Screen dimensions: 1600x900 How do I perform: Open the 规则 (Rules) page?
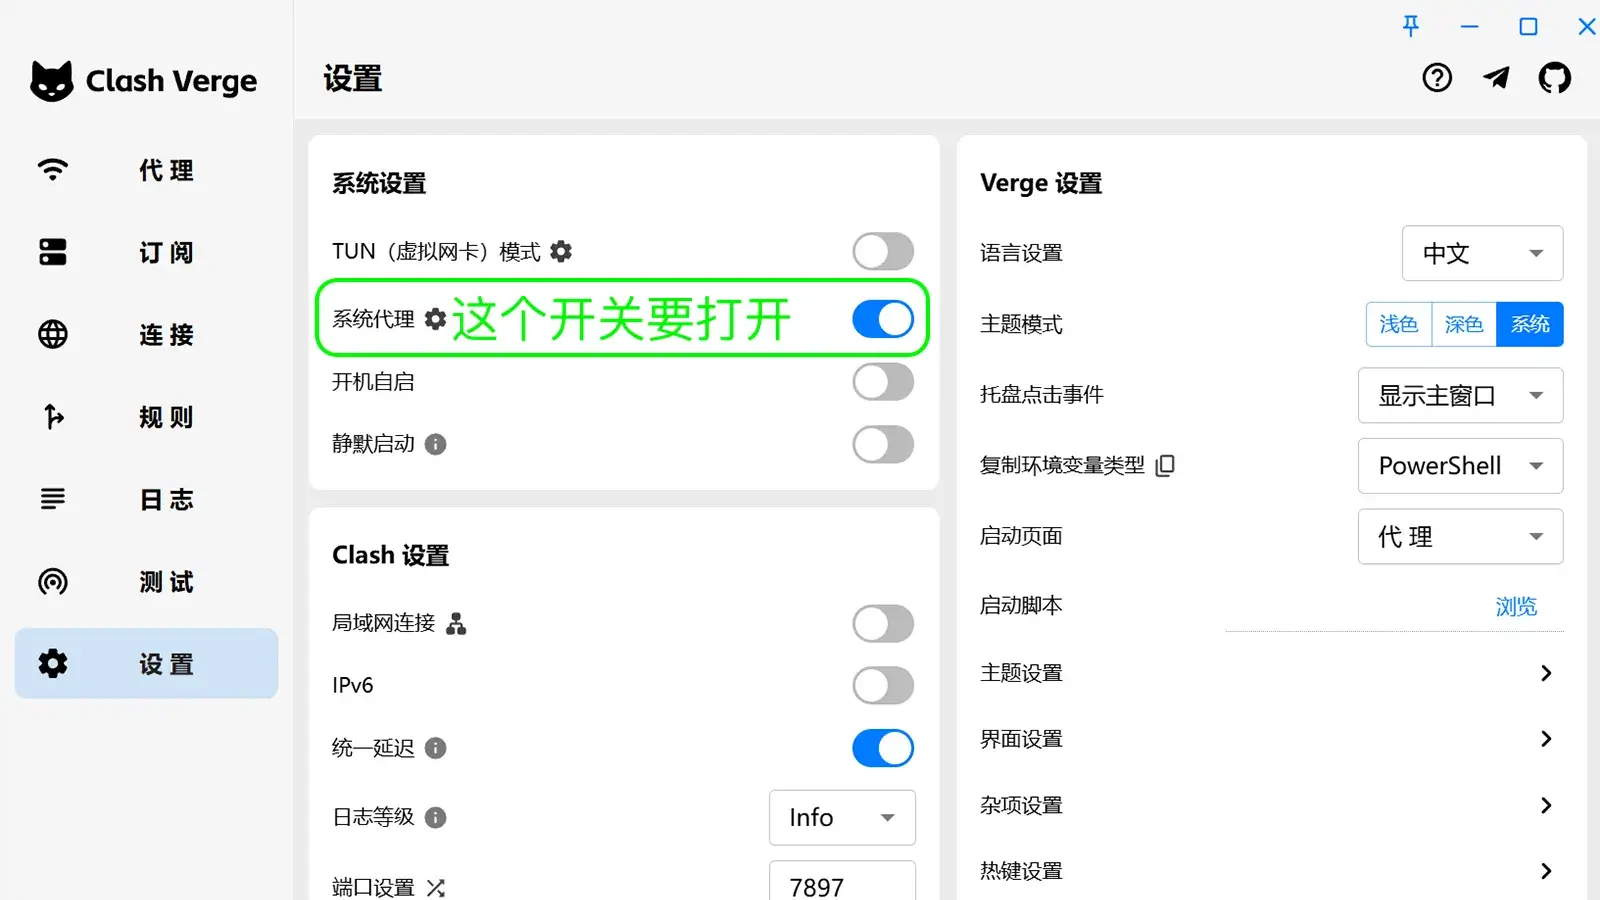(x=146, y=417)
